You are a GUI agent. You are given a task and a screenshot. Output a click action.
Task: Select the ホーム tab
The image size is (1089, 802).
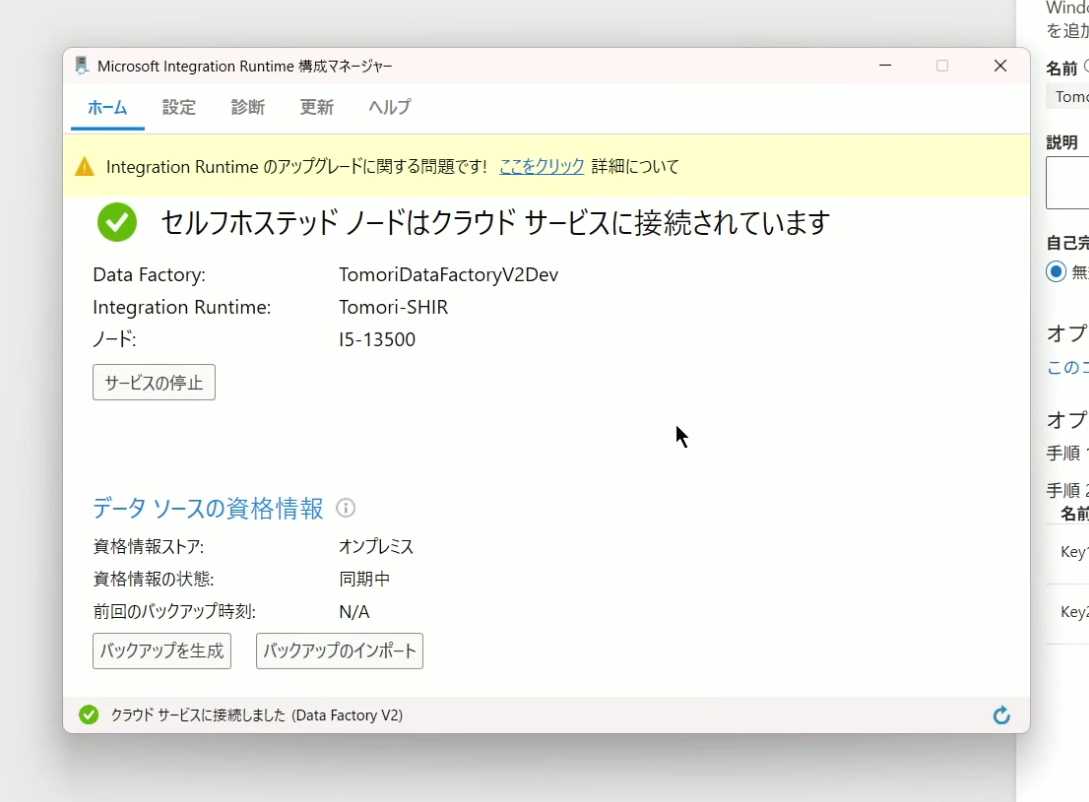click(107, 108)
